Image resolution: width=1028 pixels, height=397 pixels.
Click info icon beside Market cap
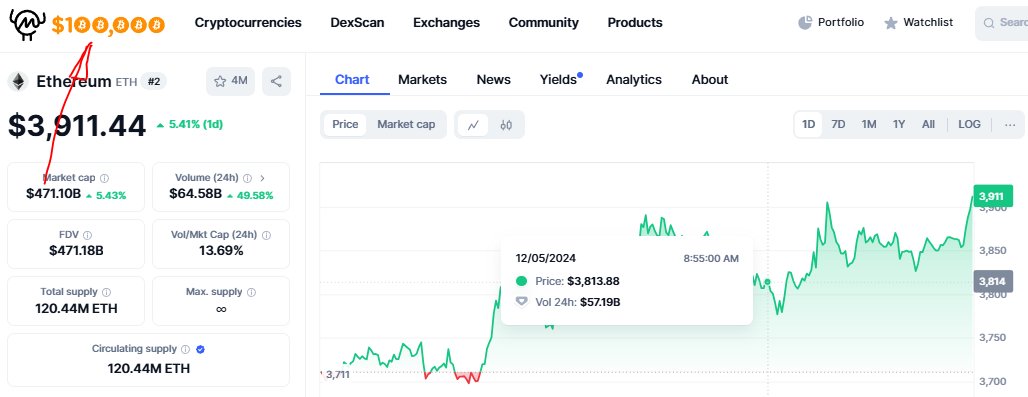click(104, 178)
